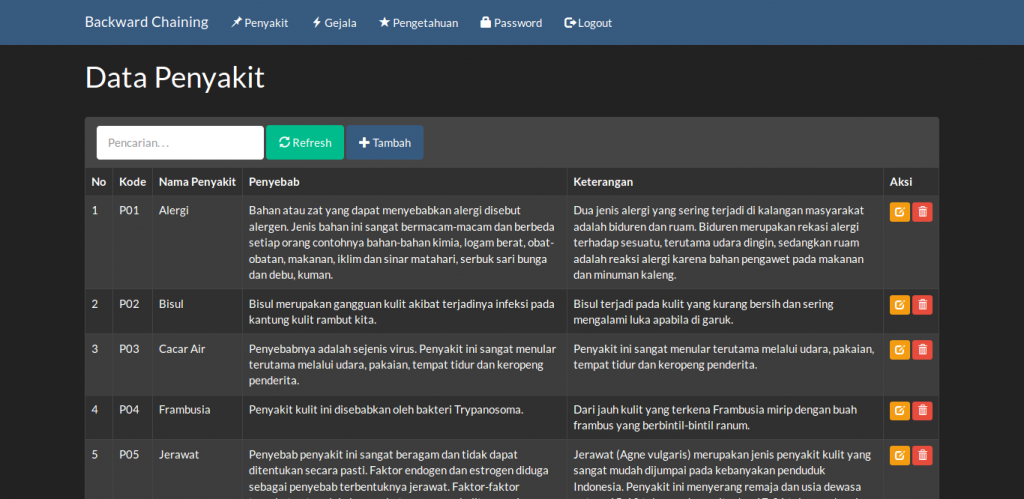This screenshot has width=1024, height=499.
Task: Click the Frambusia cause about Trypanosoma bacteria
Action: (x=386, y=410)
